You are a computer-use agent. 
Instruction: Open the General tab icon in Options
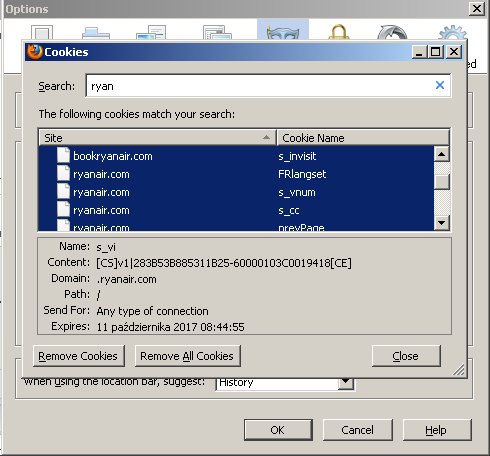tap(42, 32)
